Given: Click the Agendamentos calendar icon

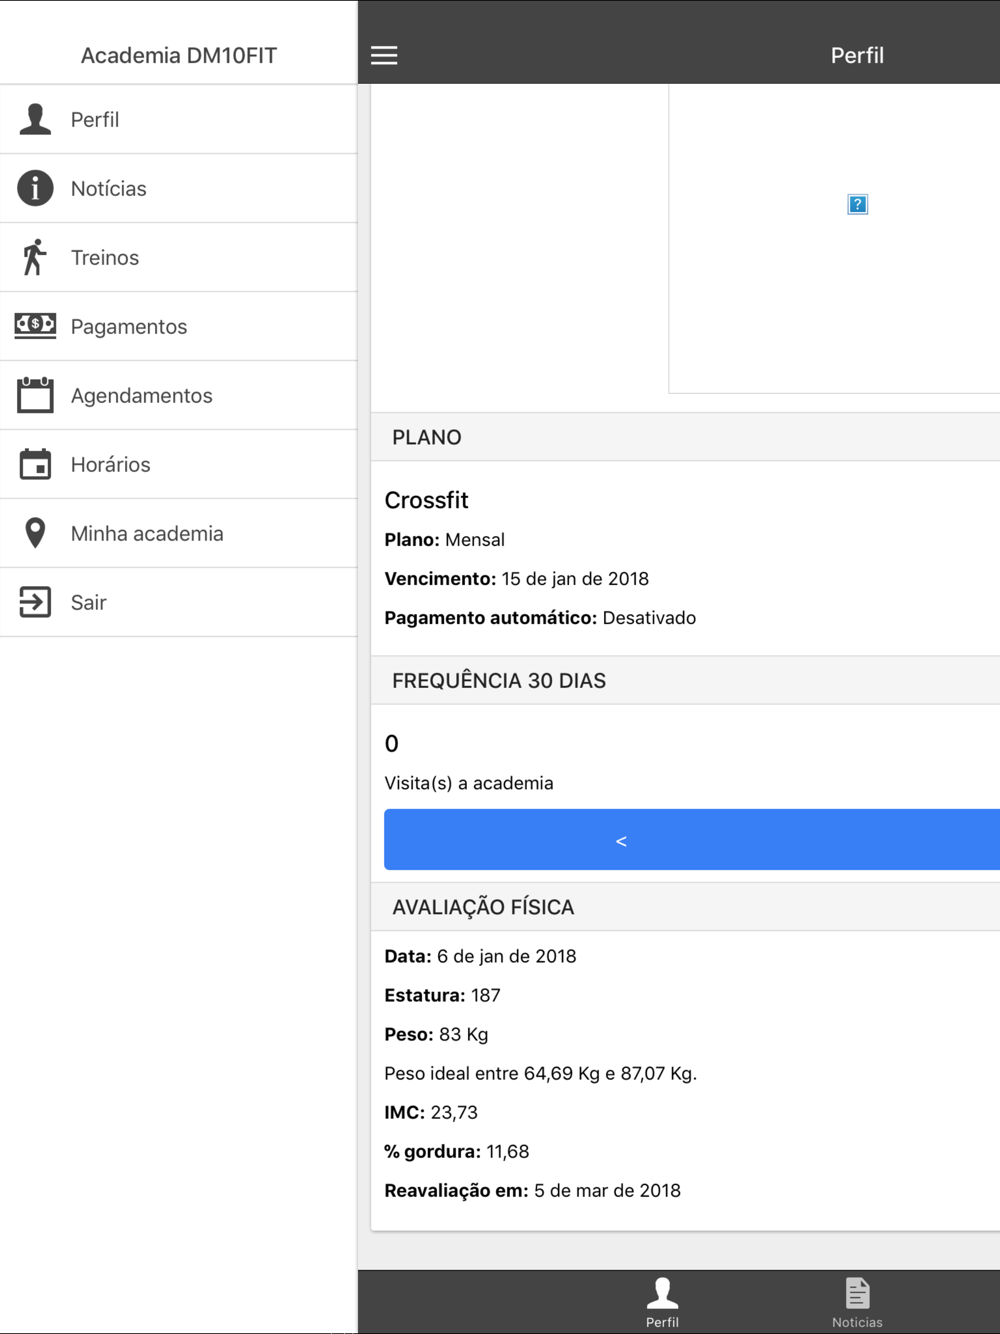Looking at the screenshot, I should click(x=35, y=395).
